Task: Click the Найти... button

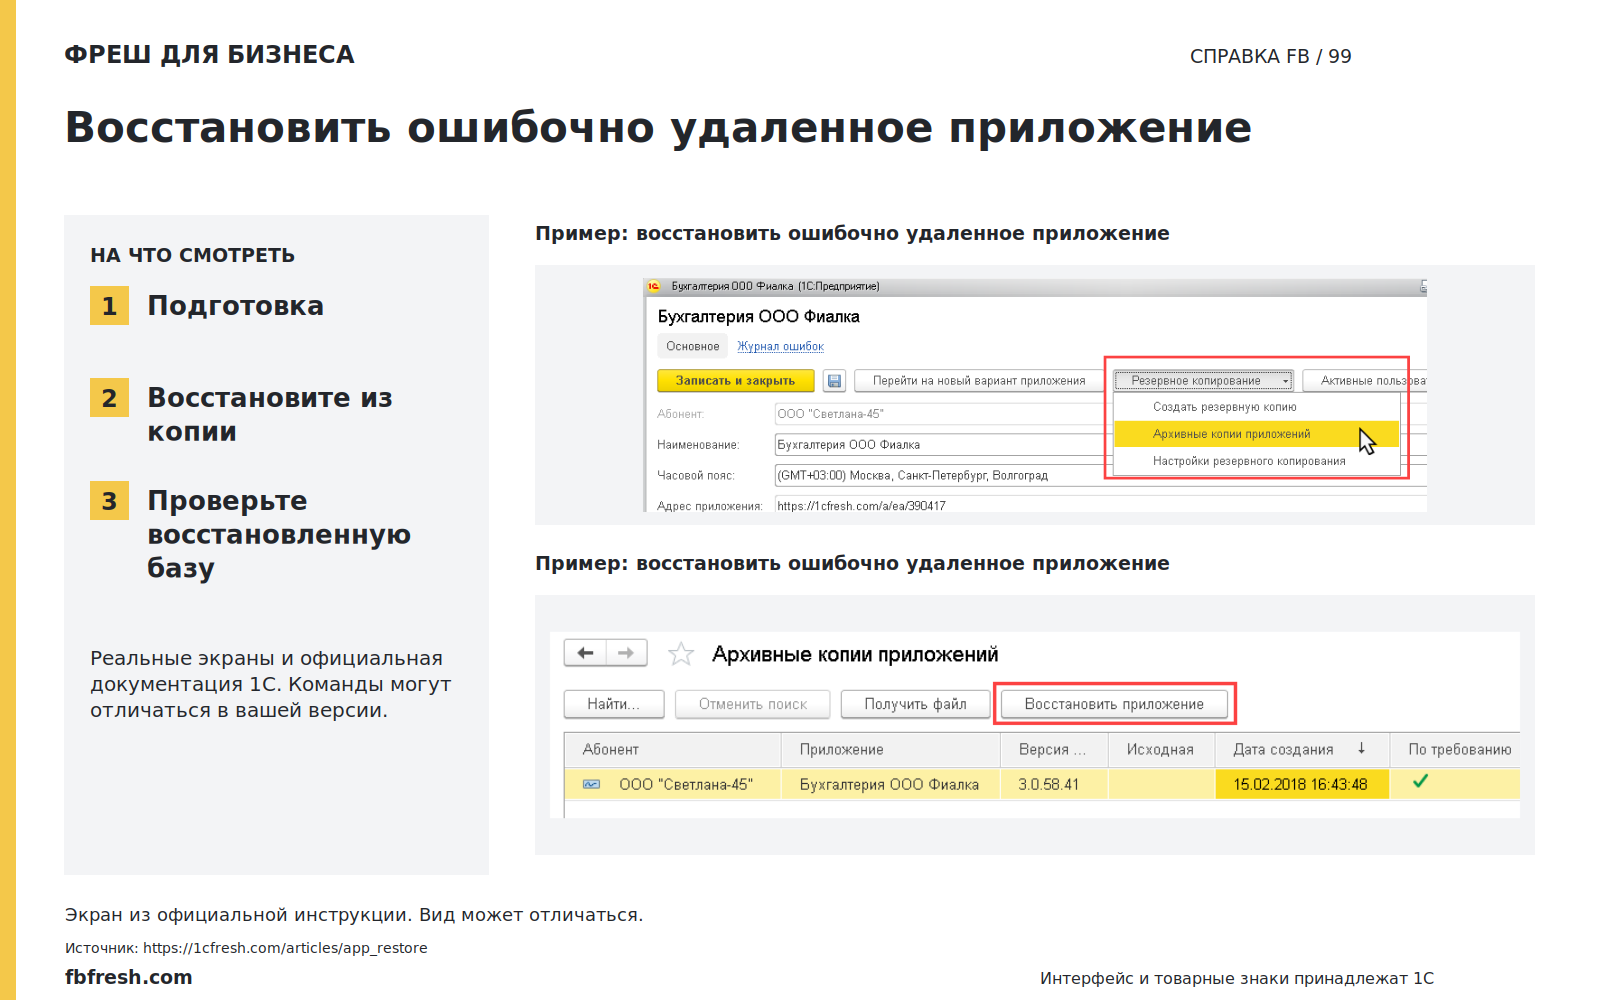Action: [614, 704]
